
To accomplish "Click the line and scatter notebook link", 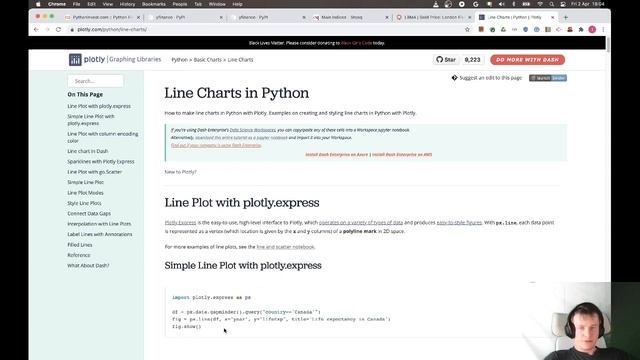I will tap(285, 247).
